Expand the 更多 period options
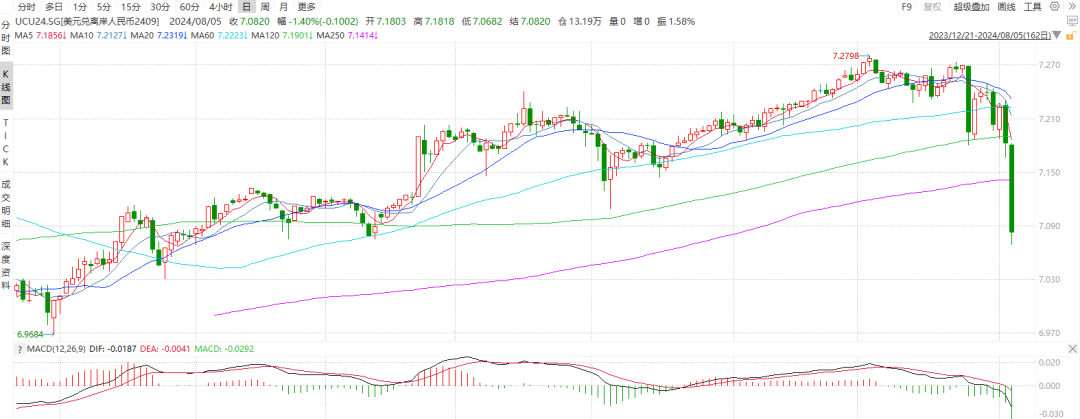1080x419 pixels. [306, 7]
